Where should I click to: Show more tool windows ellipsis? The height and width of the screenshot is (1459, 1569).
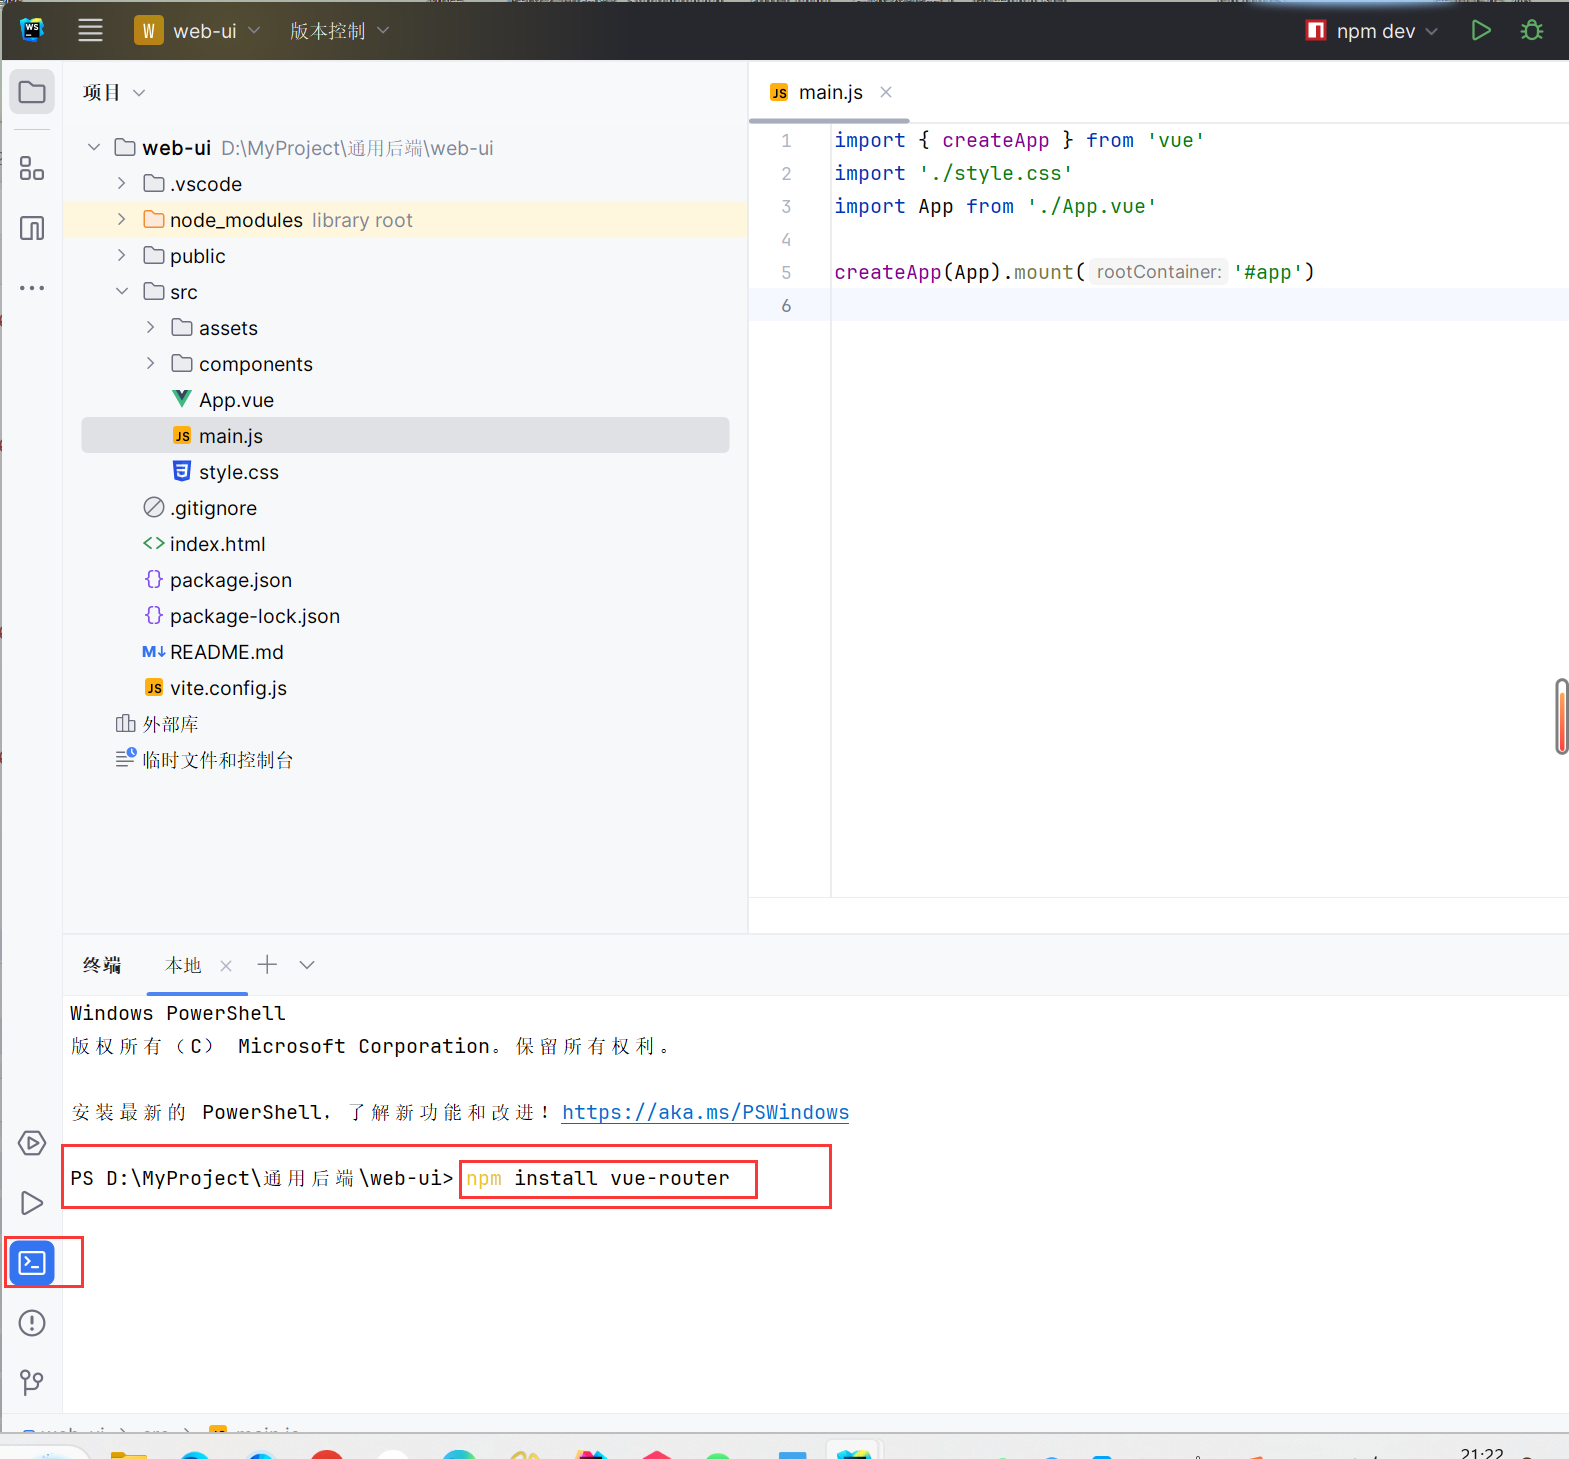[32, 288]
